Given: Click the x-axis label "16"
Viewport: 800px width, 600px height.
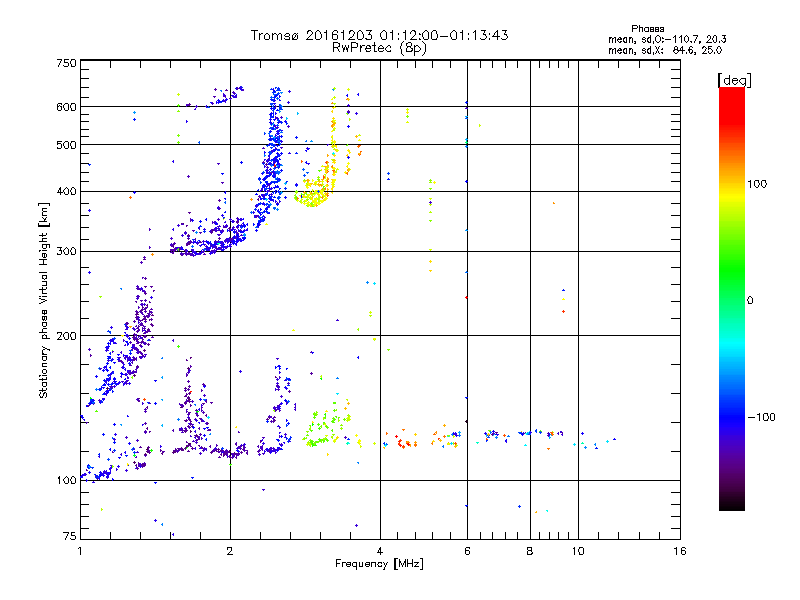Looking at the screenshot, I should coord(680,551).
